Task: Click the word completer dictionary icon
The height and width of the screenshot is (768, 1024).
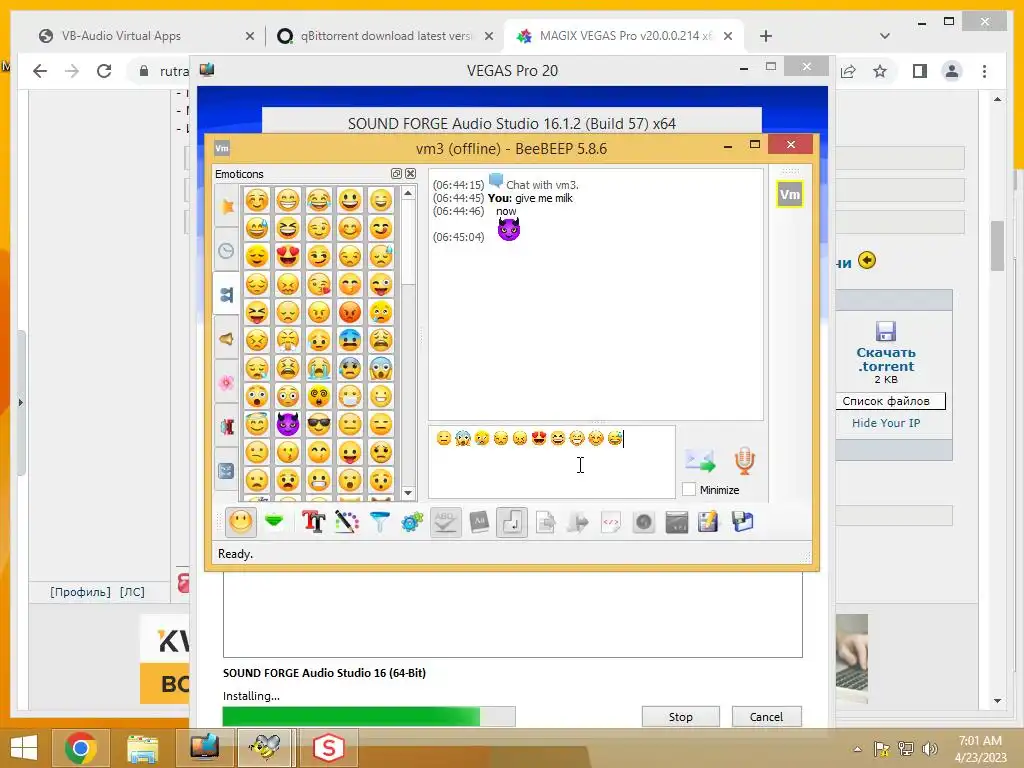Action: [x=479, y=522]
